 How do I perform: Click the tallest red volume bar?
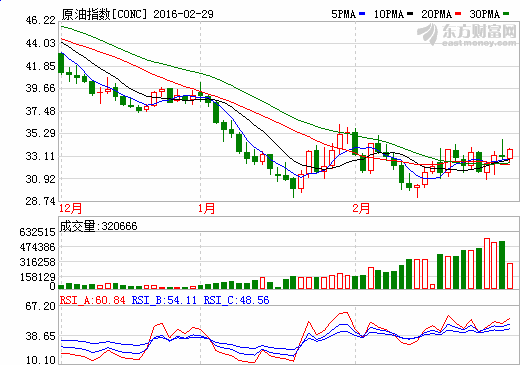[487, 263]
